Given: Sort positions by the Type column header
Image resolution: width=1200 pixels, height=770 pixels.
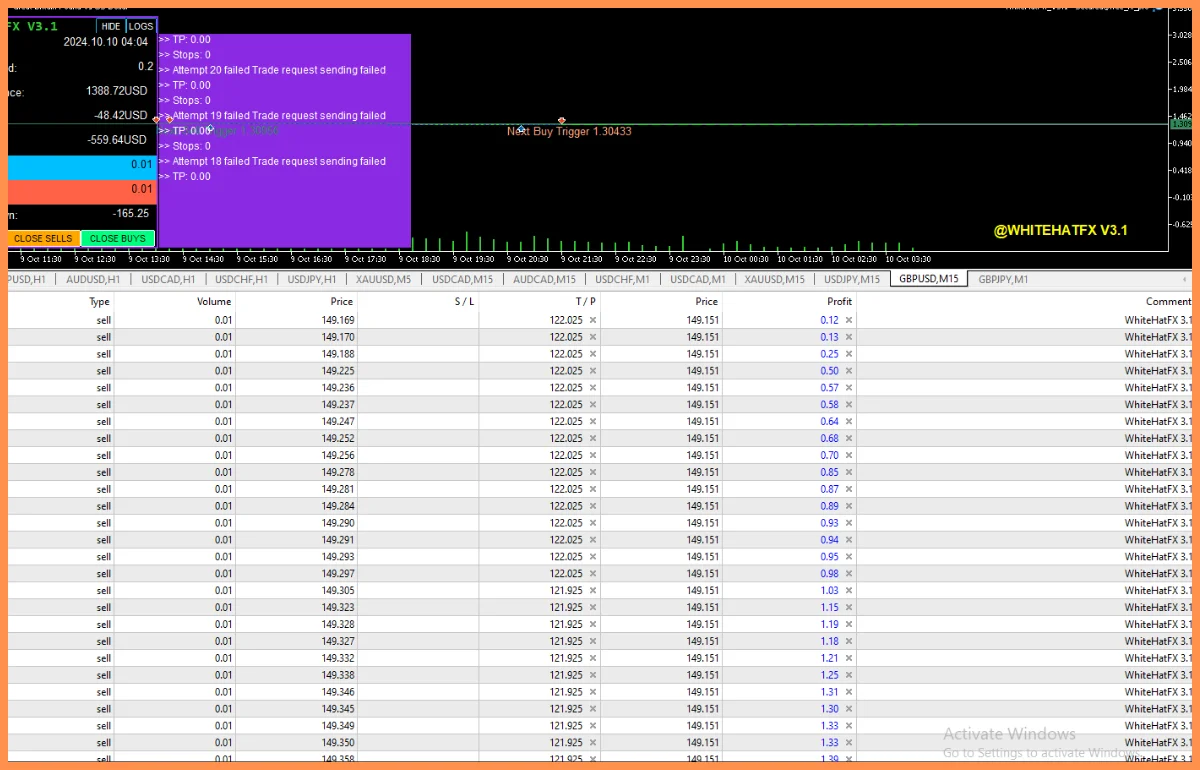Looking at the screenshot, I should click(x=99, y=301).
